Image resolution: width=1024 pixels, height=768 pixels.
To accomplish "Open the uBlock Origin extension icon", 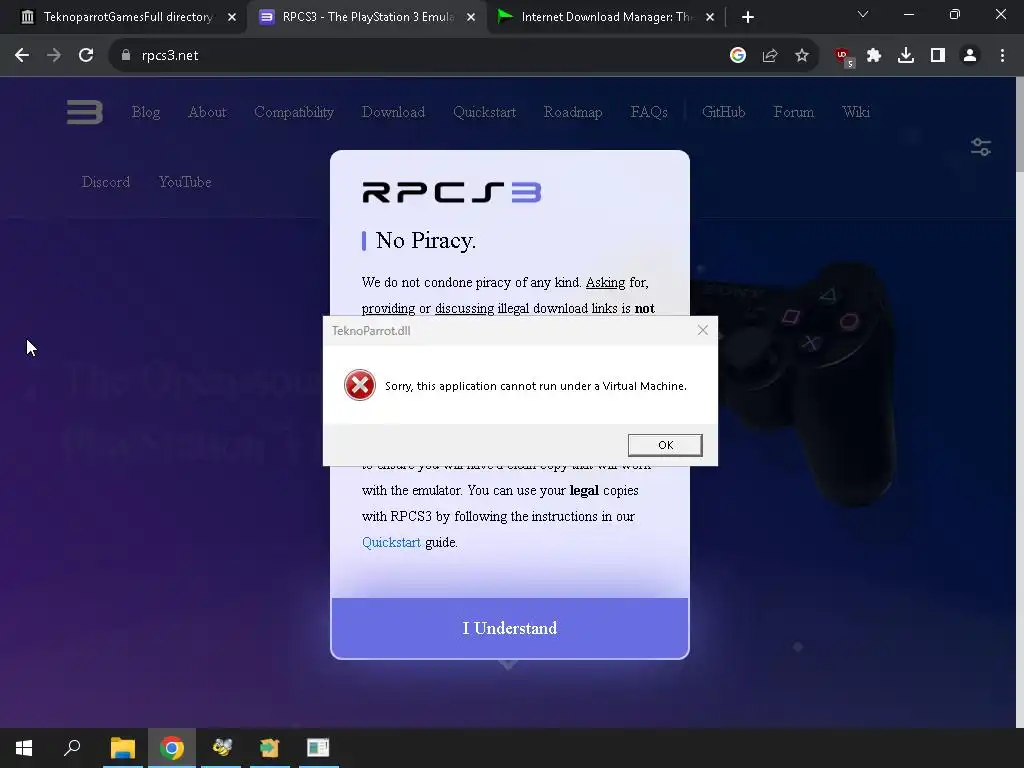I will (844, 57).
